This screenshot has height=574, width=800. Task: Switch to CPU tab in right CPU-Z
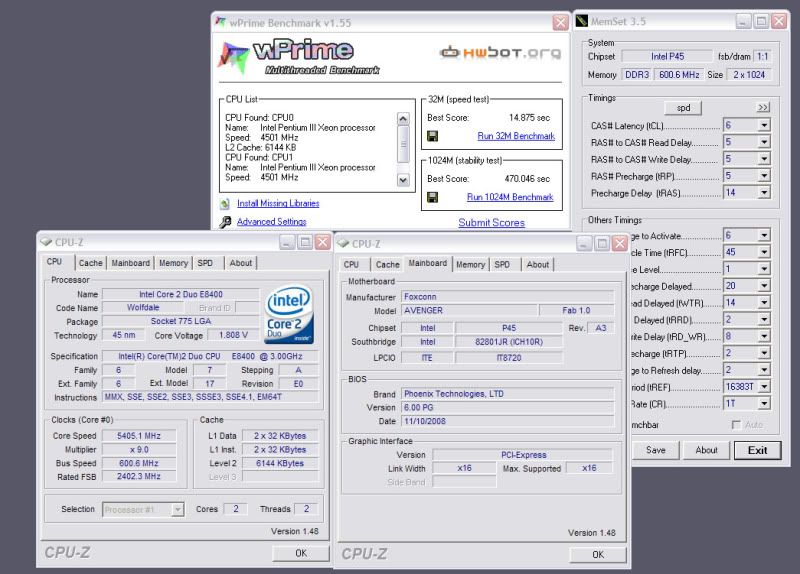pyautogui.click(x=352, y=264)
